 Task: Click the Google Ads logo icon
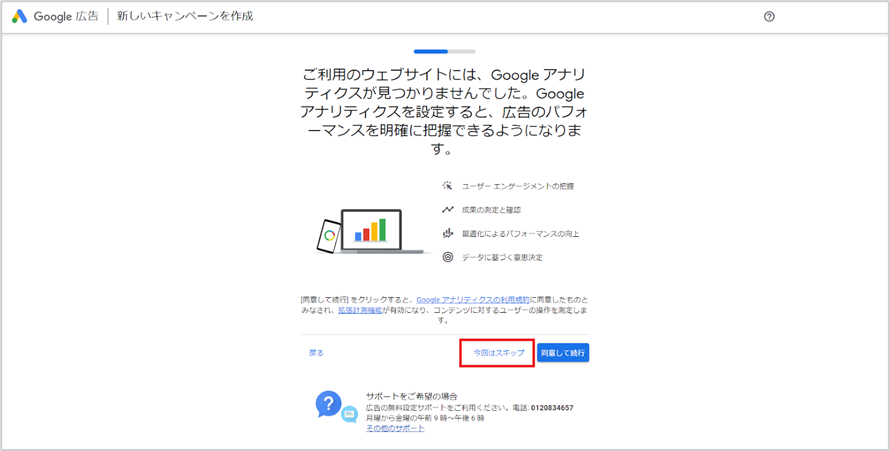[19, 16]
